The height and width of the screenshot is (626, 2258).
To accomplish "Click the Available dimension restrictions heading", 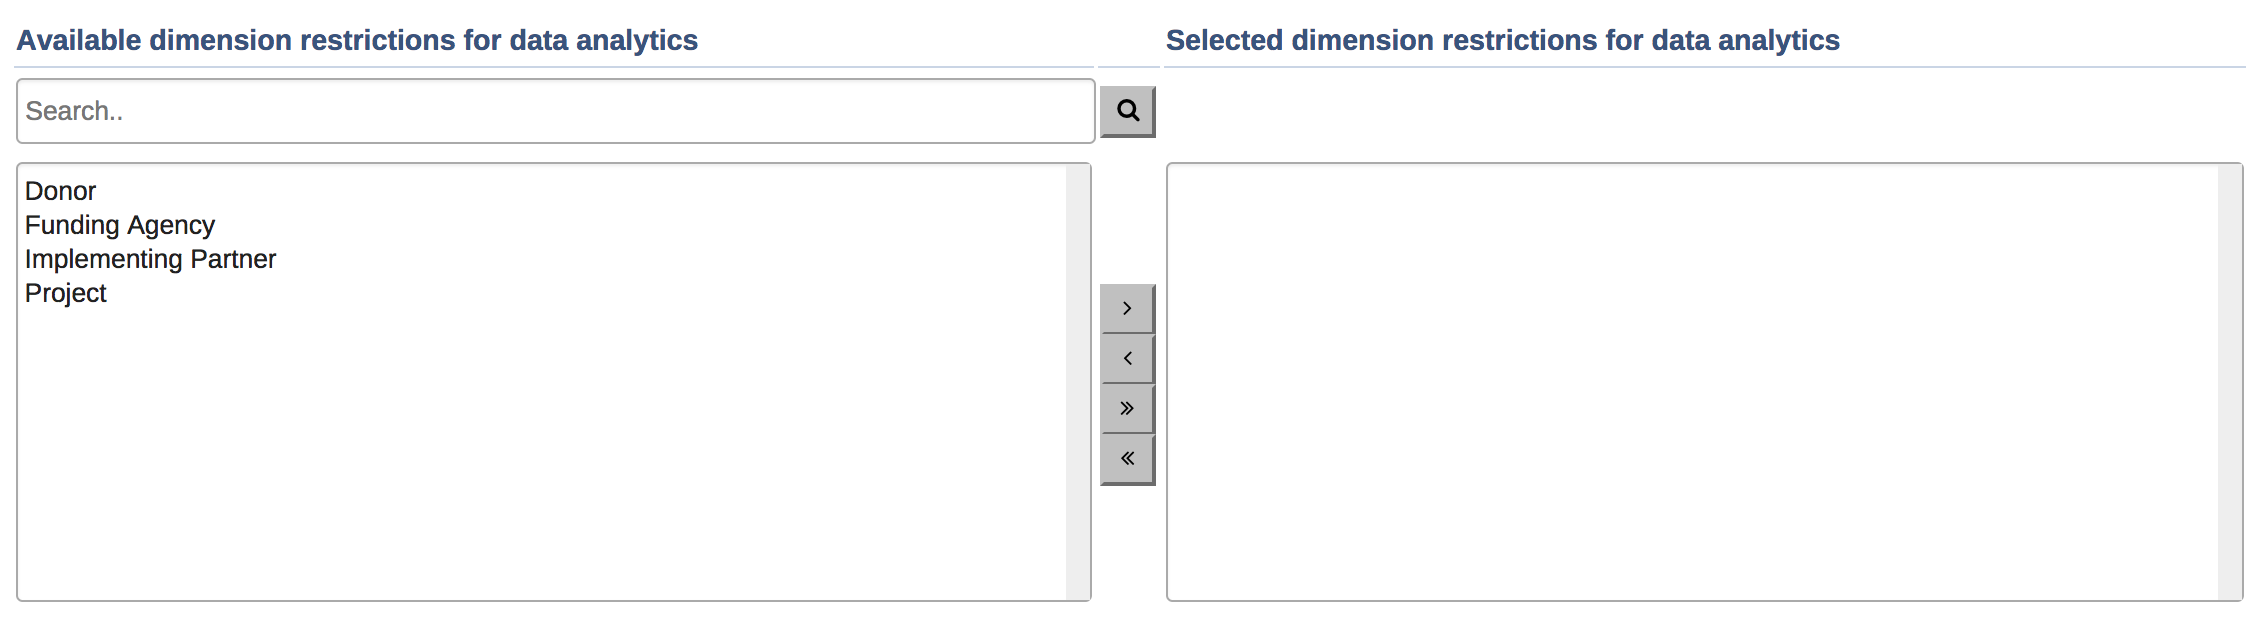I will coord(357,40).
